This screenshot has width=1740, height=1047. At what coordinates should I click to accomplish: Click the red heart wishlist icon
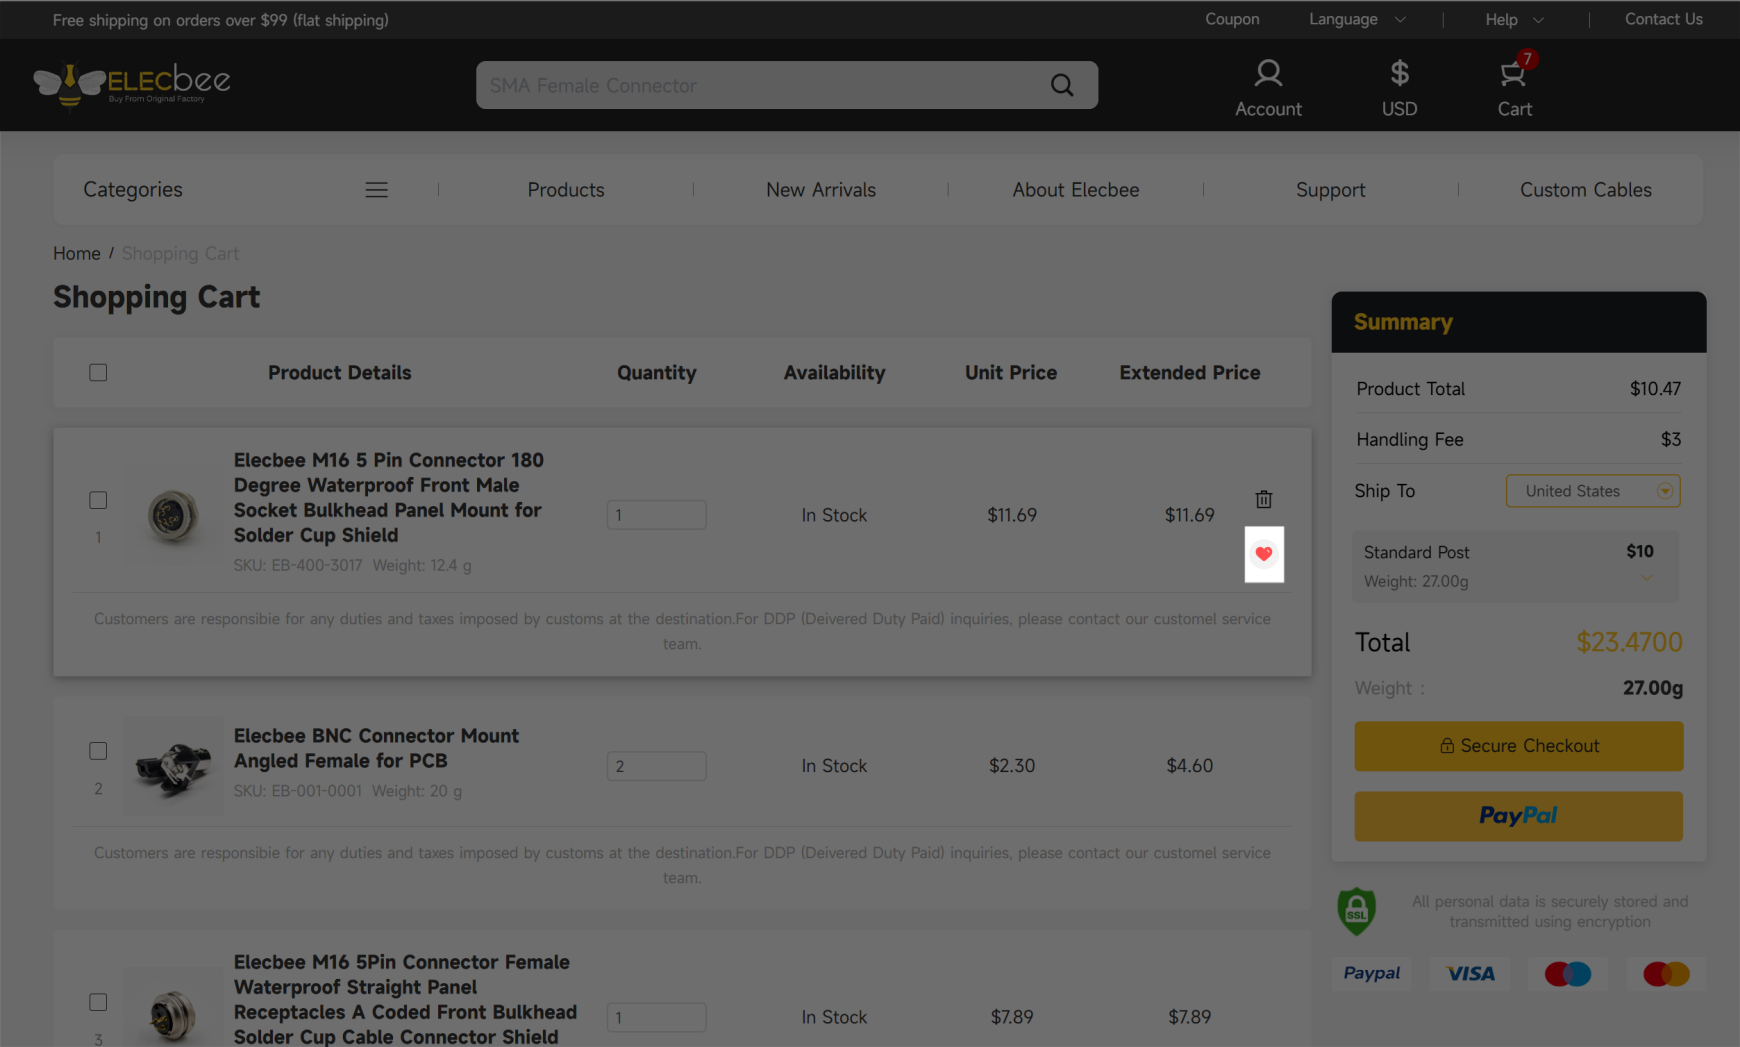1264,554
